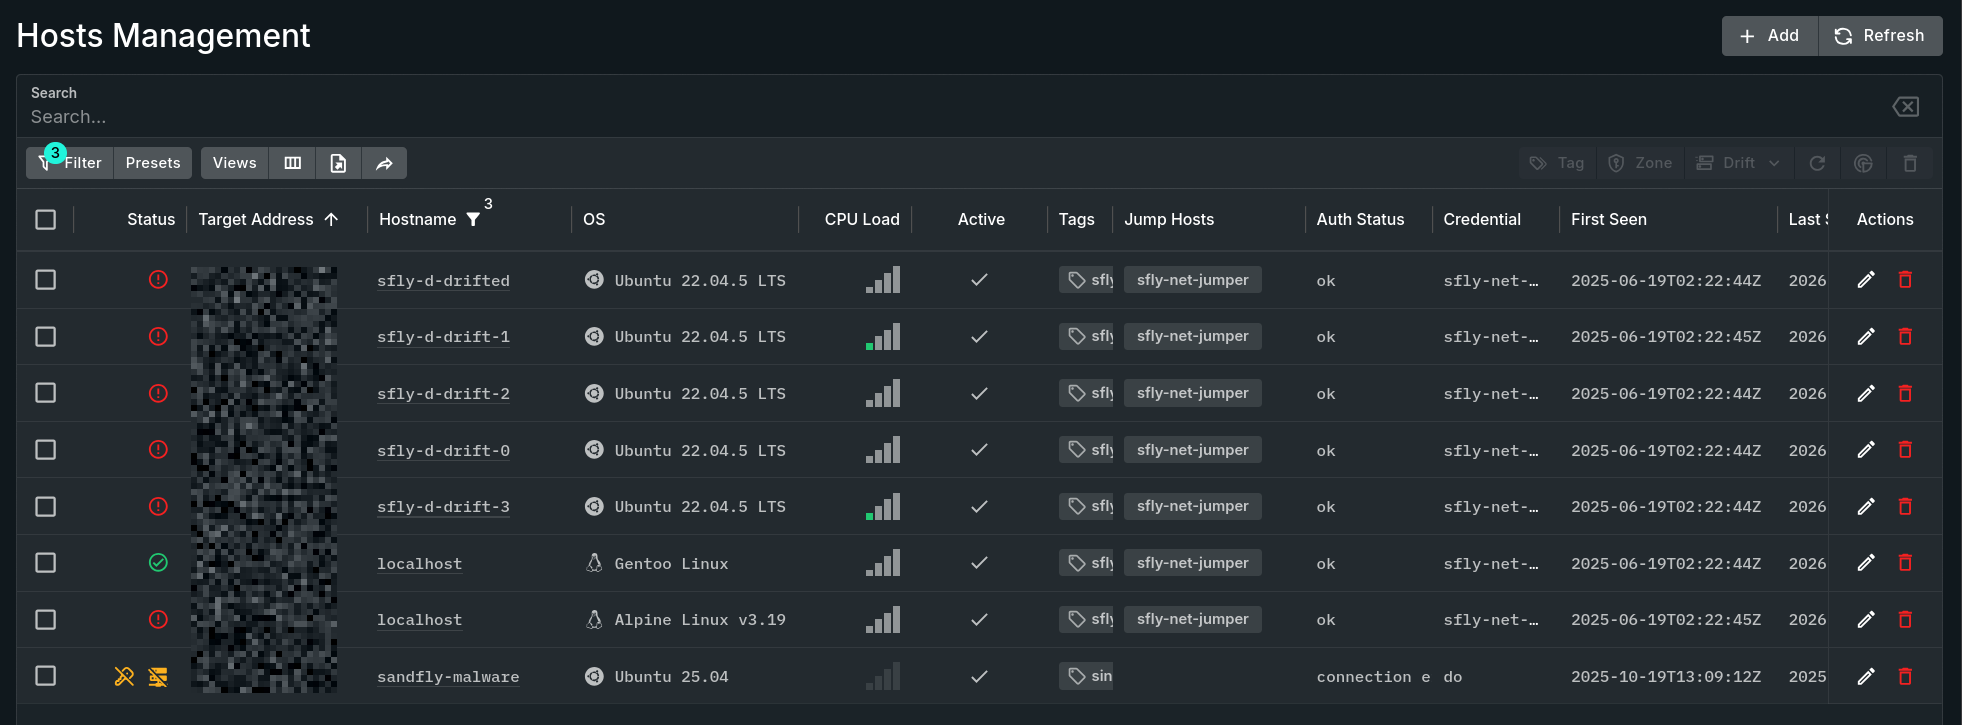Toggle the select-all header checkbox
The height and width of the screenshot is (725, 1962).
pos(46,220)
